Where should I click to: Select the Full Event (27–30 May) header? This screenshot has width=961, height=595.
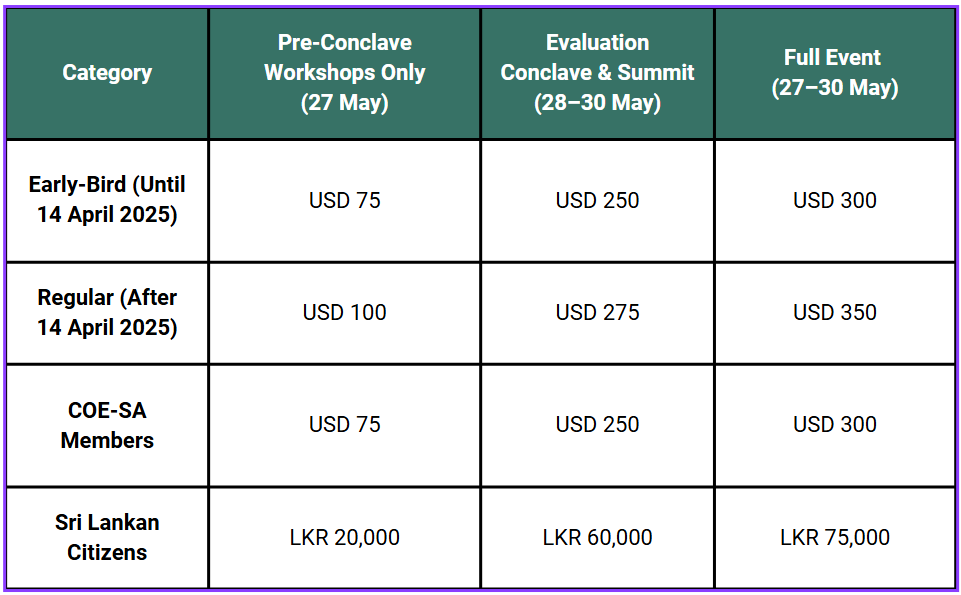(x=835, y=72)
